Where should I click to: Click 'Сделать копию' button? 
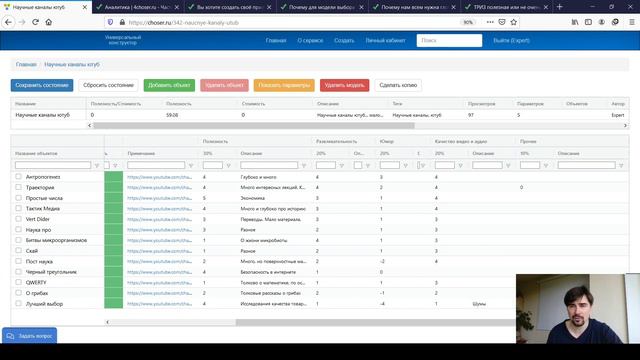pos(398,85)
